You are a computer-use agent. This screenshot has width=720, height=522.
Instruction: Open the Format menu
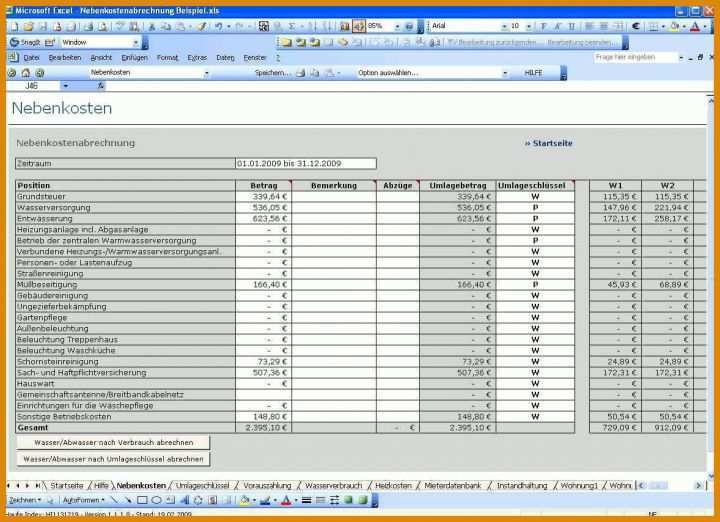(x=167, y=58)
